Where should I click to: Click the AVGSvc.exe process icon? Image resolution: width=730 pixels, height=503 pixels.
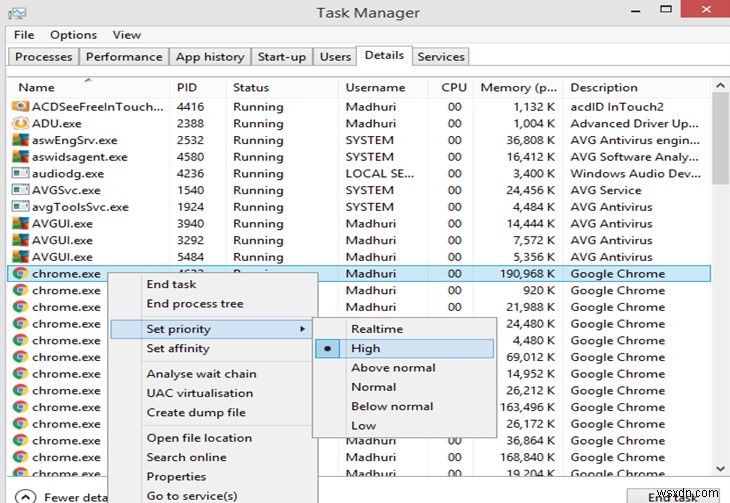(x=20, y=190)
